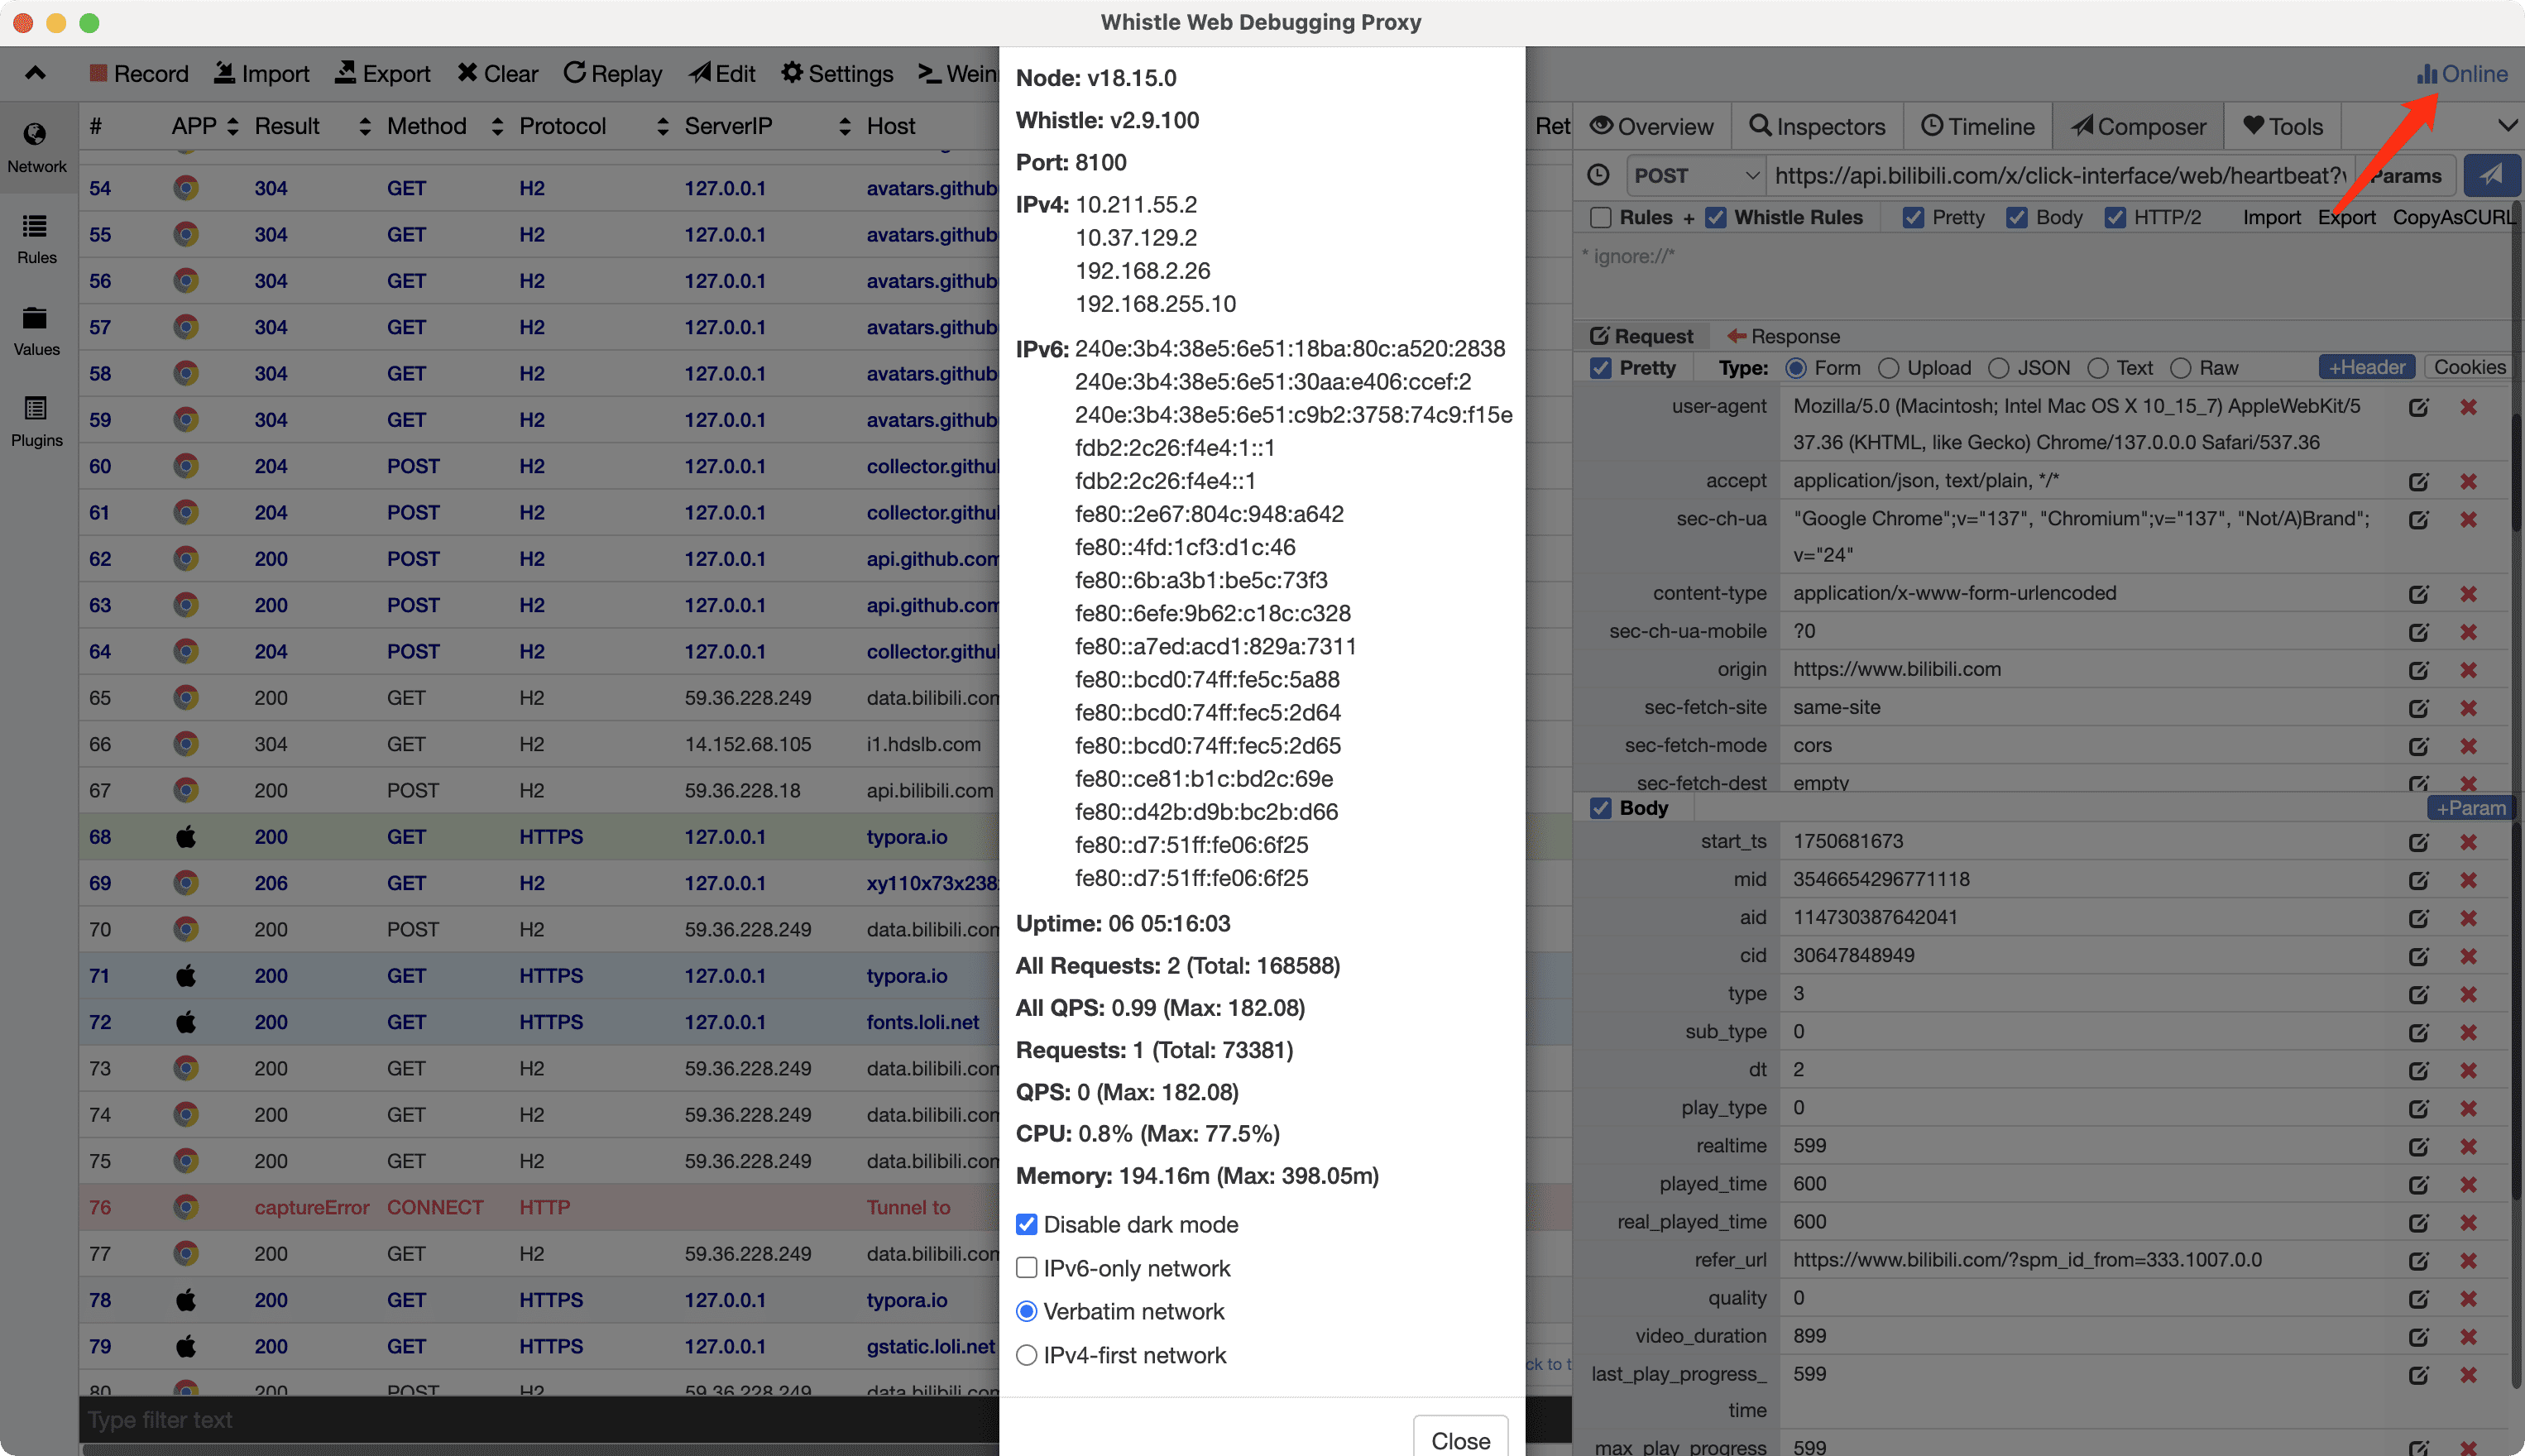Select the Request sub-tab
This screenshot has width=2525, height=1456.
(1642, 336)
